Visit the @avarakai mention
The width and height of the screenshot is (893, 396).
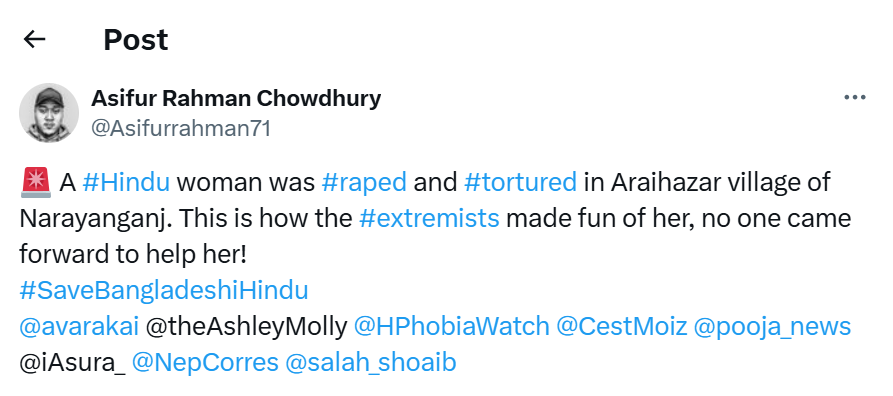click(x=79, y=326)
